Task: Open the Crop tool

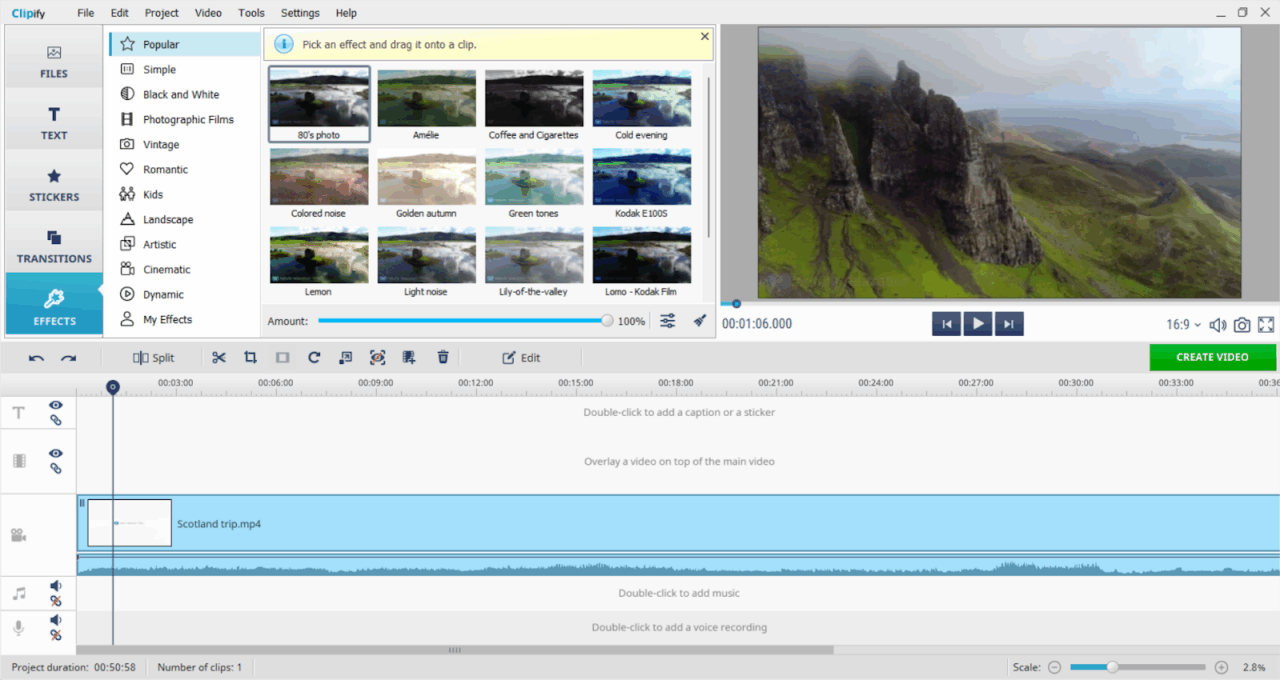Action: pyautogui.click(x=250, y=357)
